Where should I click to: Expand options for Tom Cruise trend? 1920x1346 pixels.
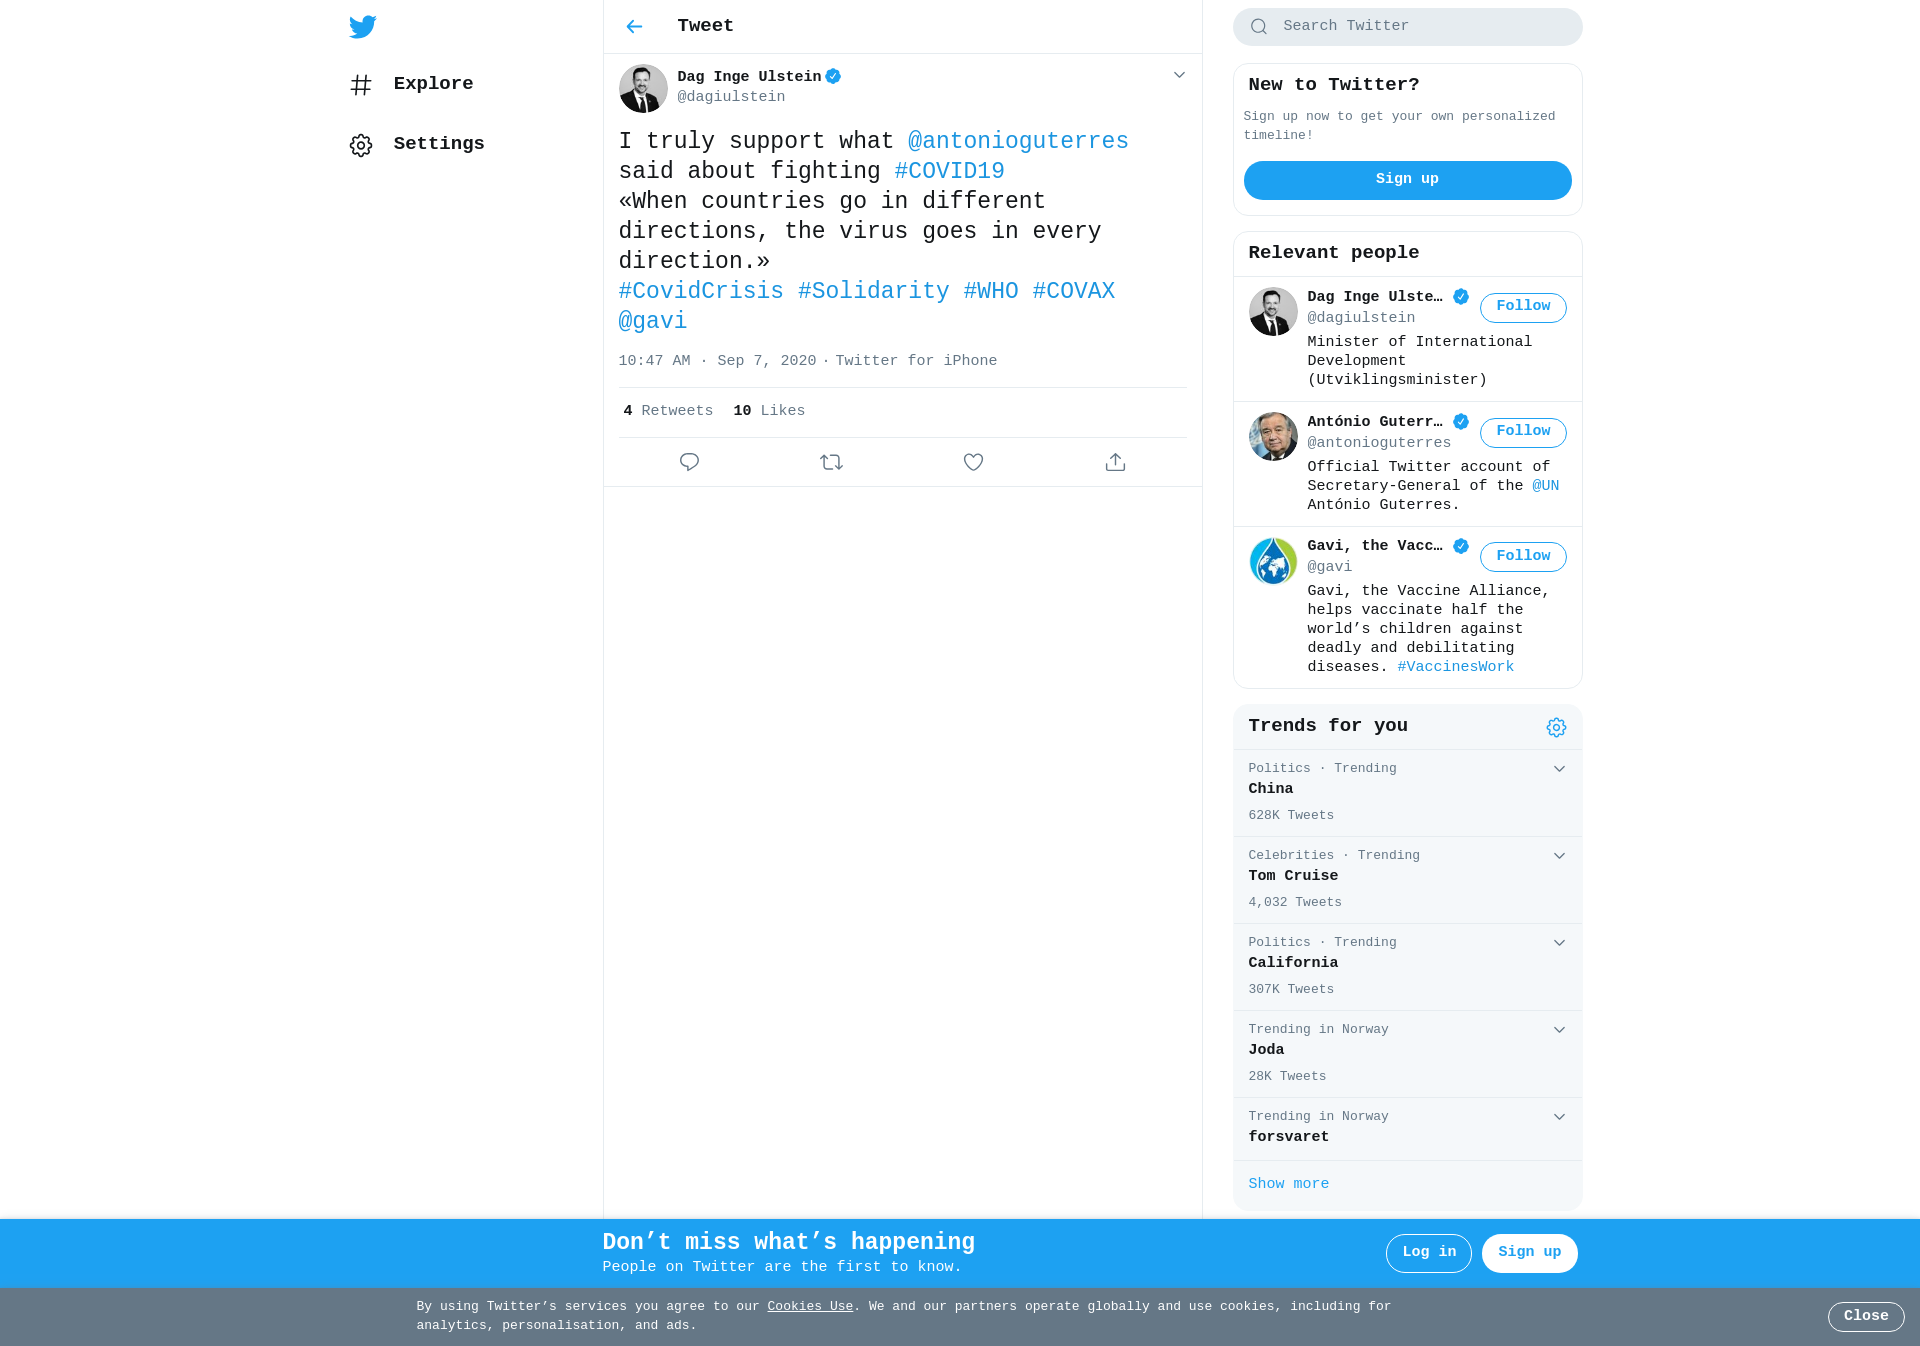1559,856
